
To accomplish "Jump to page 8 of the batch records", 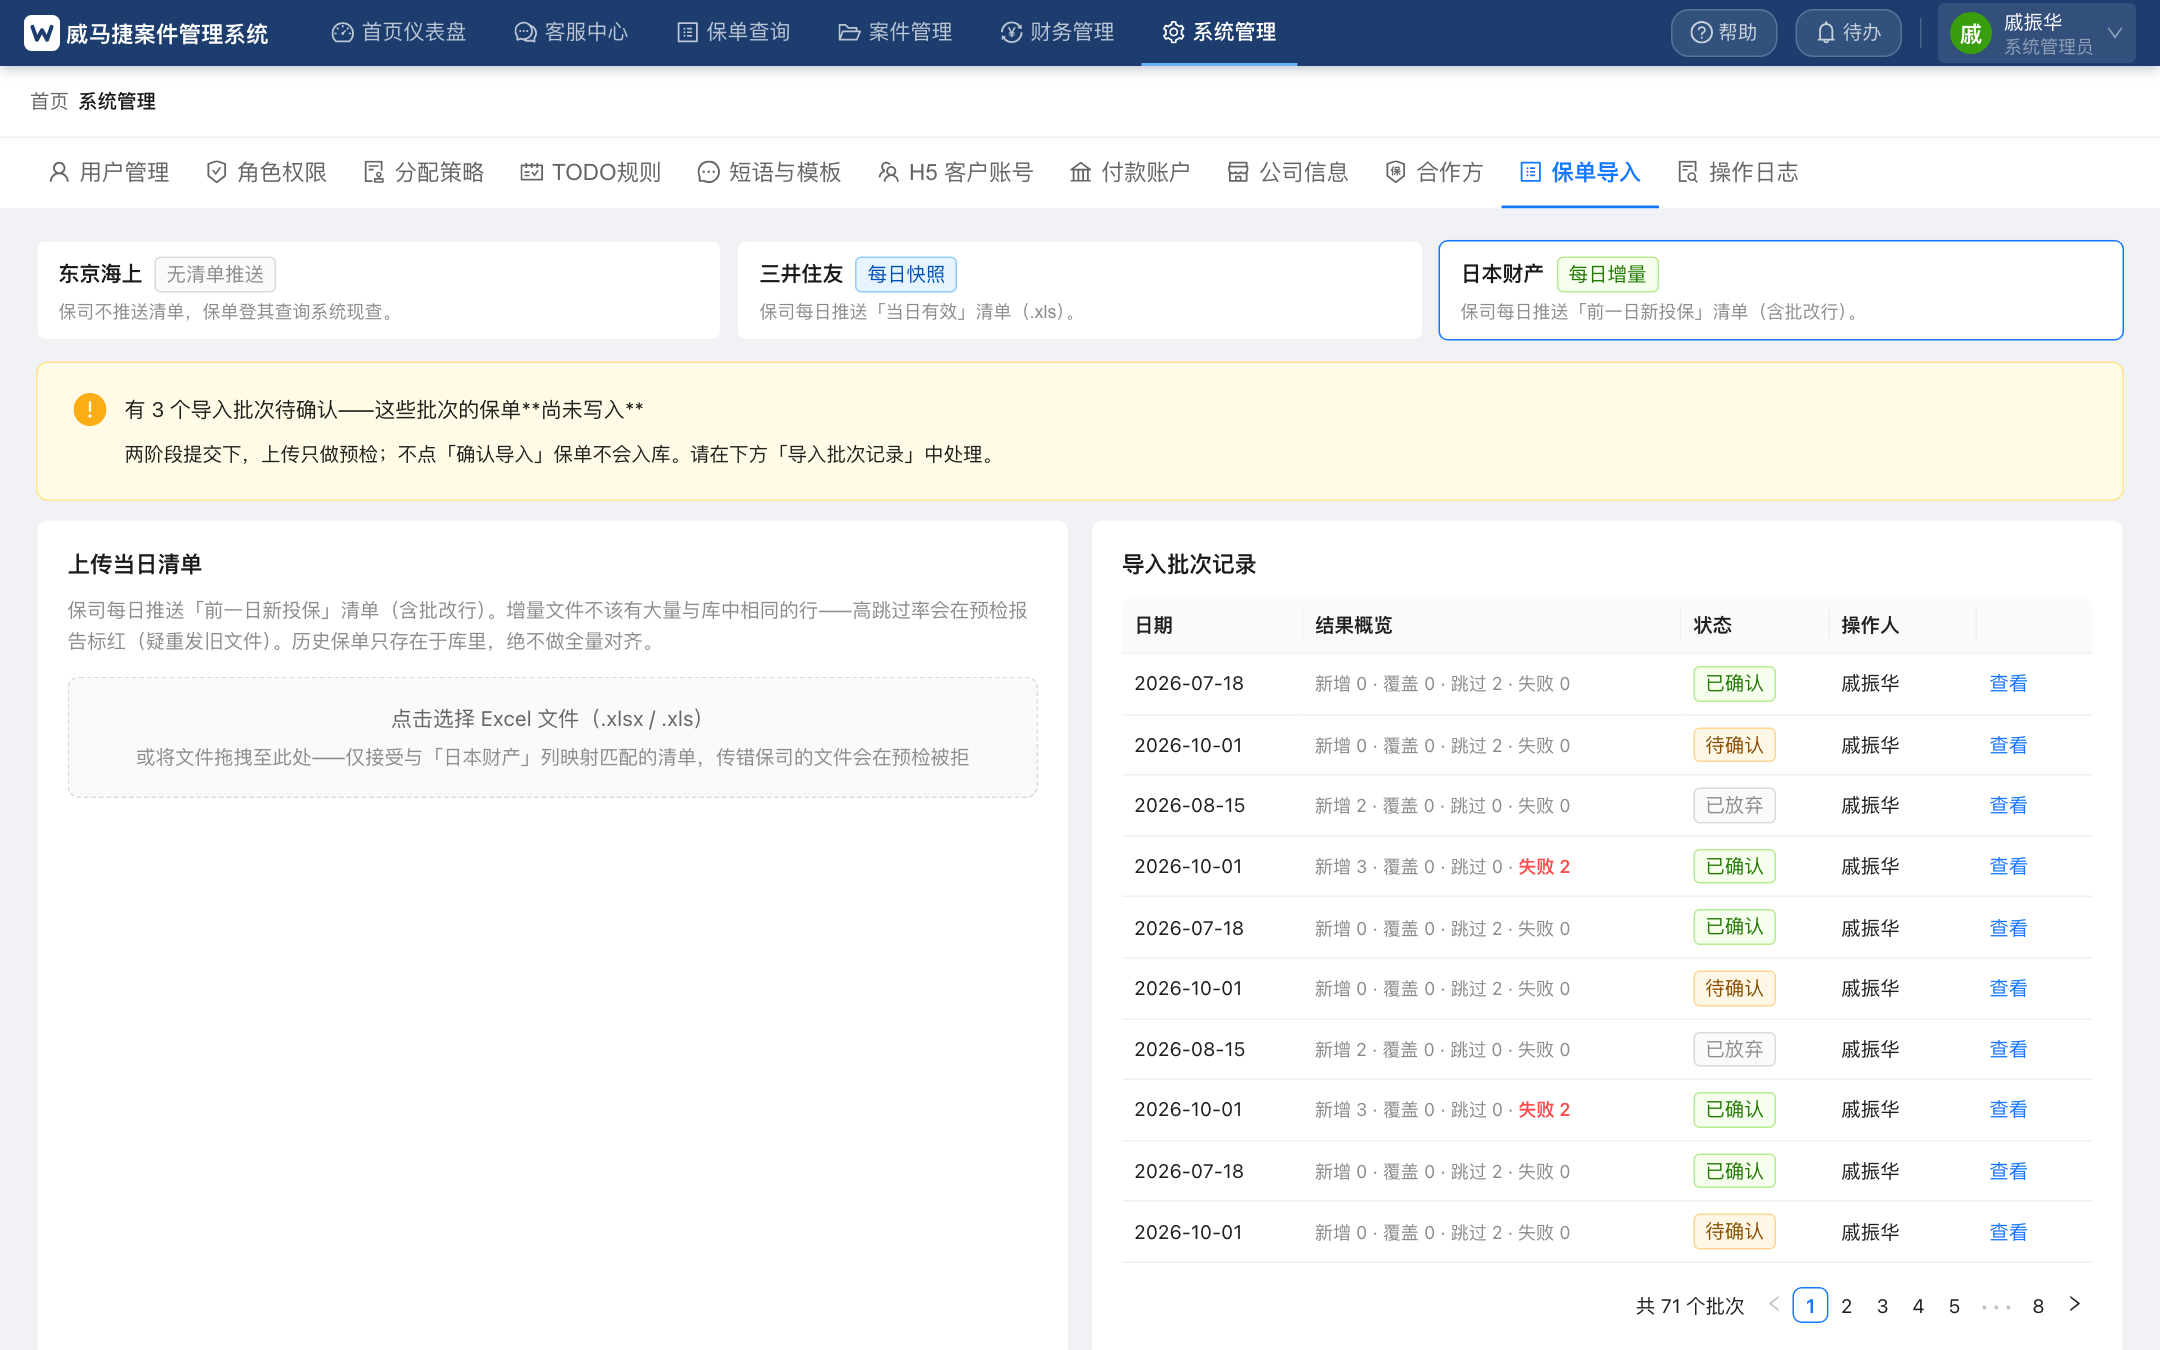I will (2038, 1306).
